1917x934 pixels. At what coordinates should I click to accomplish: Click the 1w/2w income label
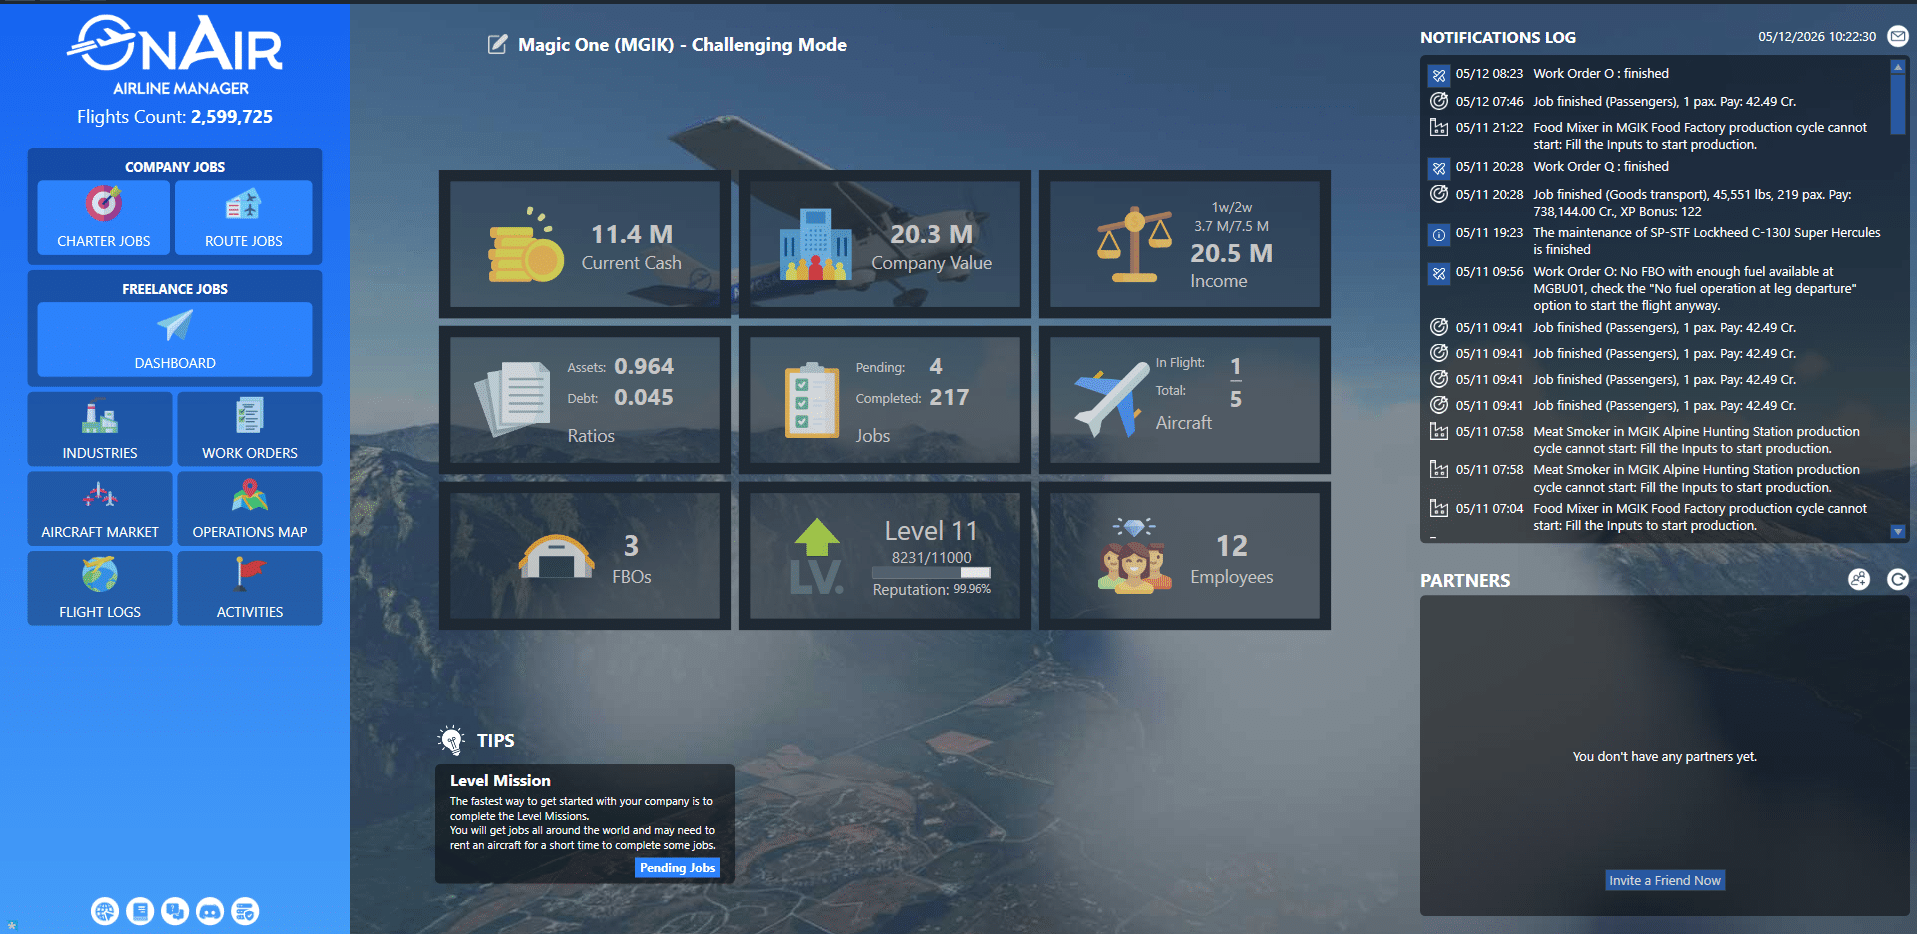point(1231,207)
